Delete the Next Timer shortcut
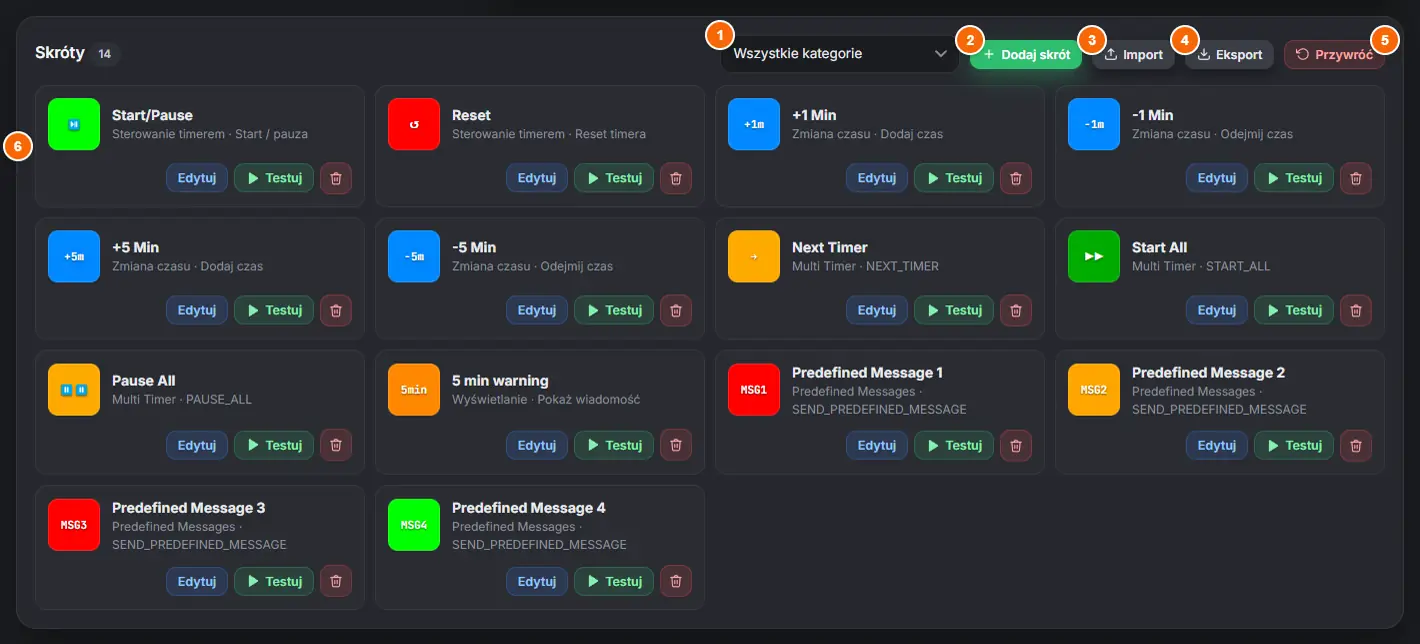 (1016, 310)
